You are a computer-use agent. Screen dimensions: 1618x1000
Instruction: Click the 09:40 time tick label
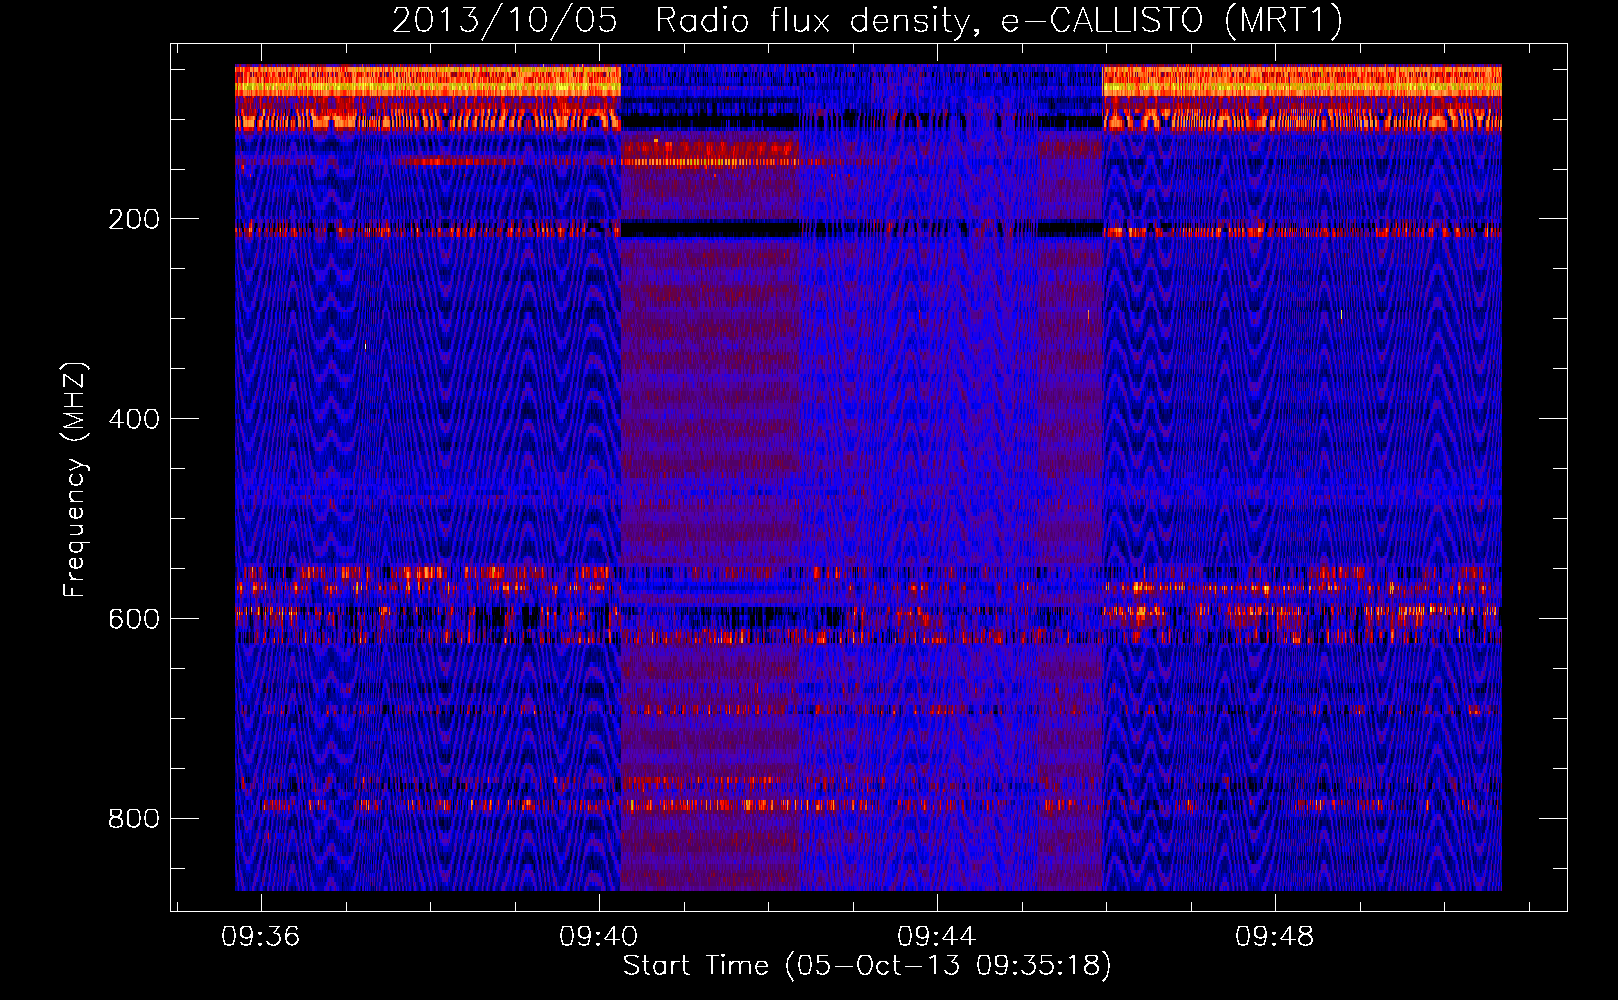[599, 937]
